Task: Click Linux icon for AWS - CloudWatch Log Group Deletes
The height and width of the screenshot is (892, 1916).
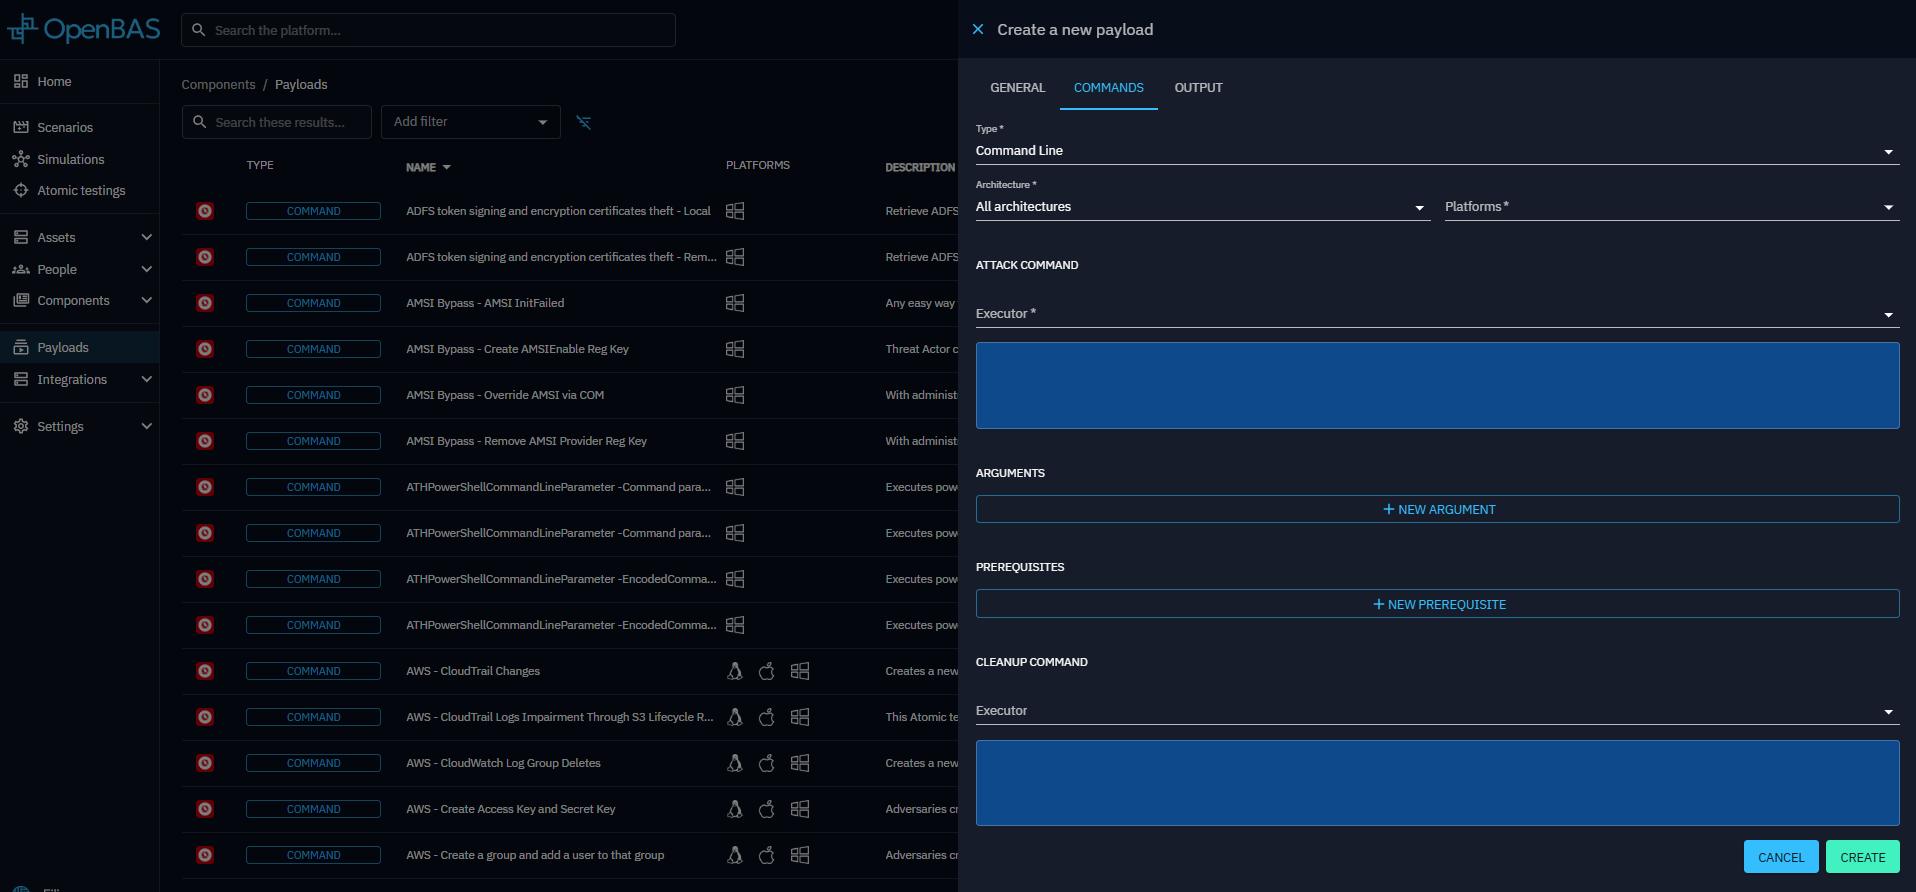Action: [735, 763]
